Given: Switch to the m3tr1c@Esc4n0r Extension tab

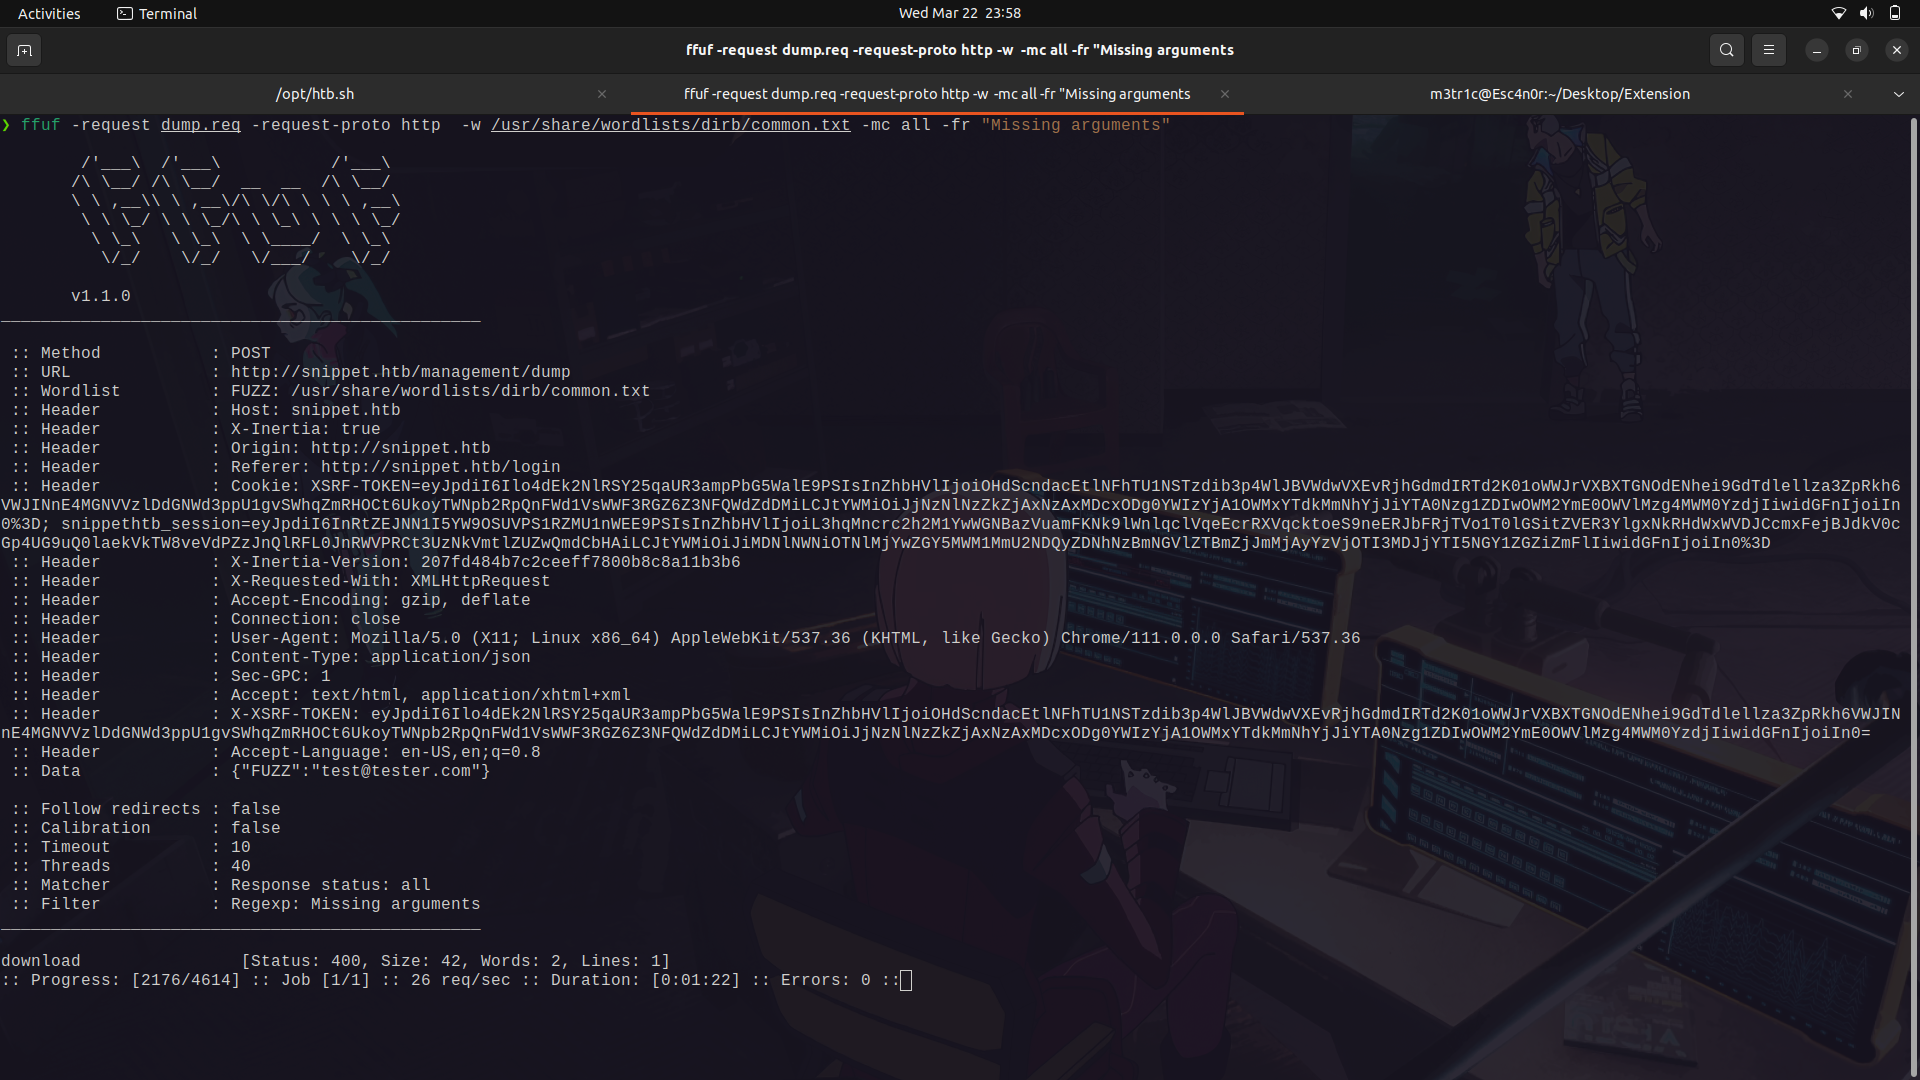Looking at the screenshot, I should (1558, 93).
